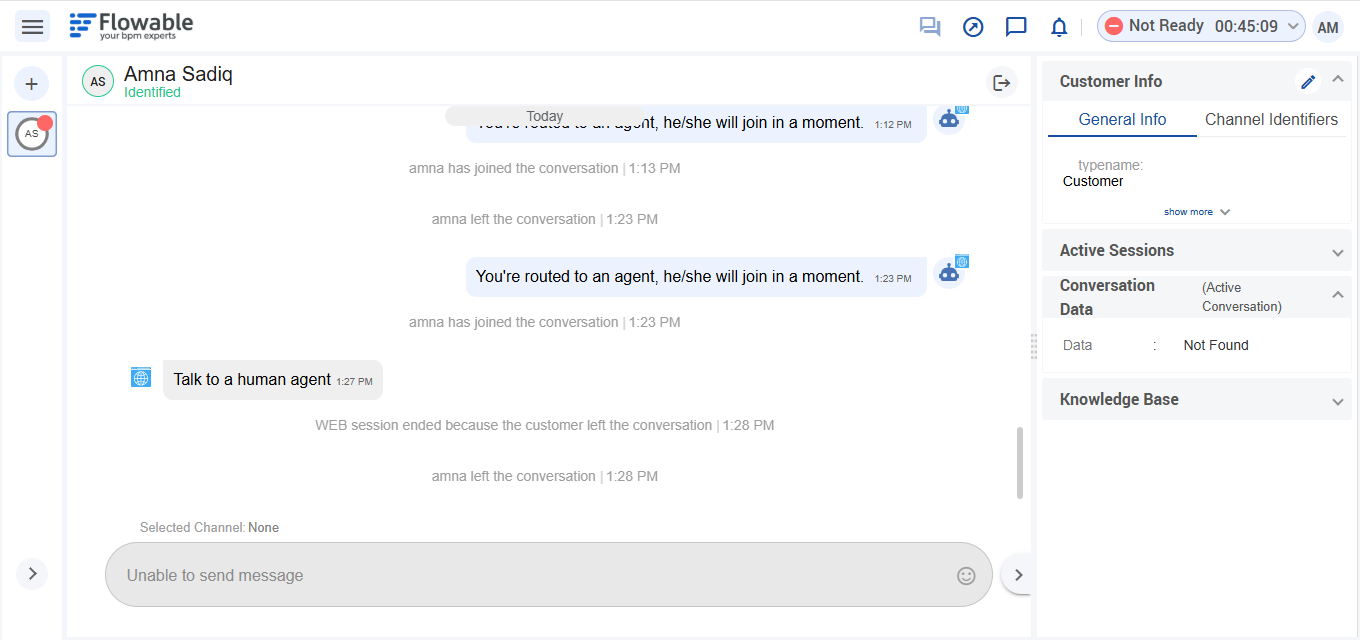This screenshot has height=640, width=1360.
Task: Switch to the Channel Identifiers tab
Action: tap(1271, 119)
